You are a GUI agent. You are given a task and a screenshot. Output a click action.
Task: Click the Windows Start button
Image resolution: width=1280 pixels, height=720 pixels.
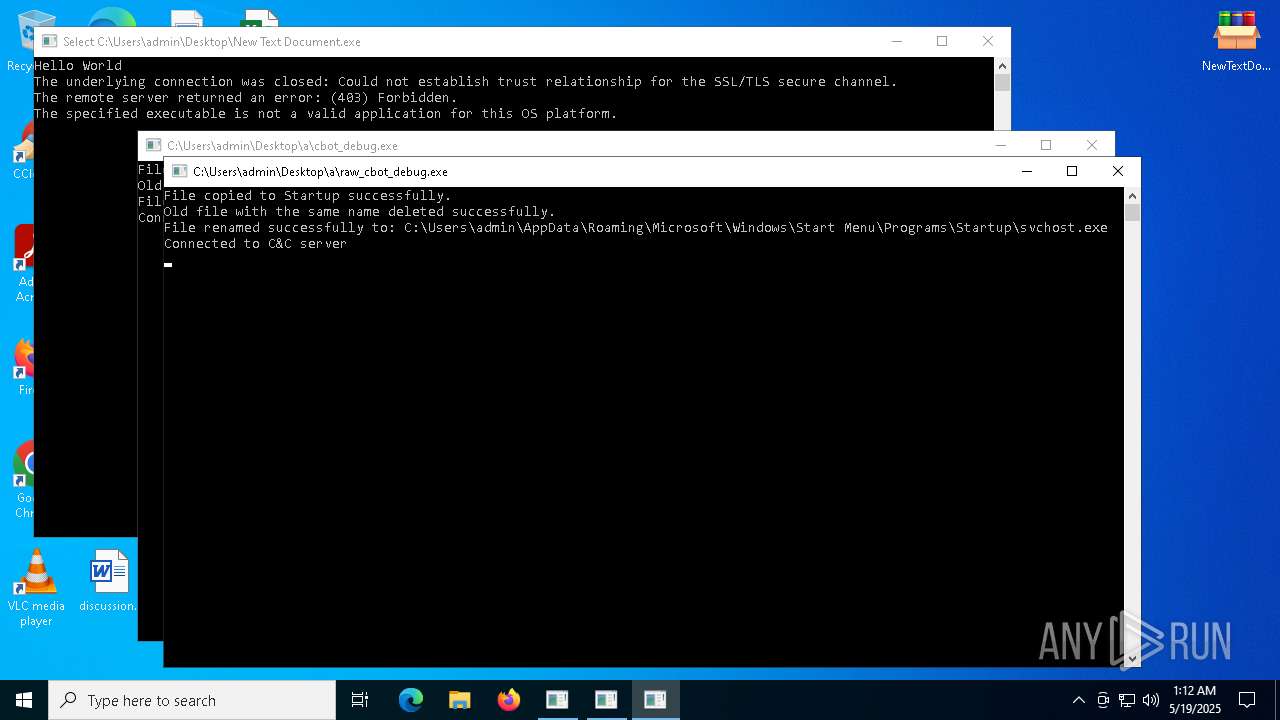(x=24, y=700)
